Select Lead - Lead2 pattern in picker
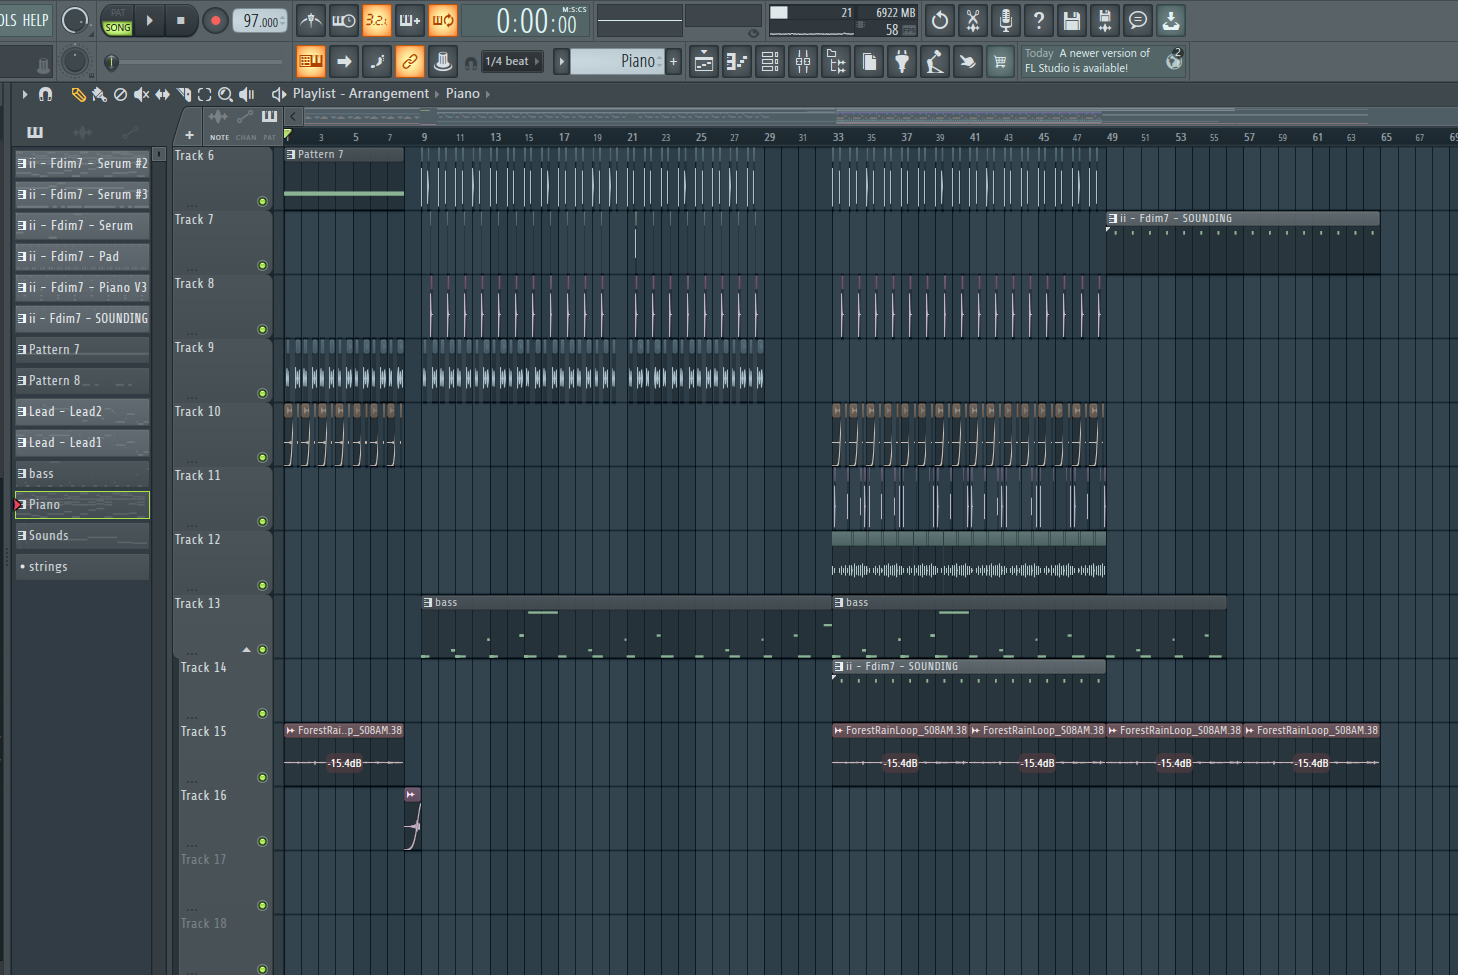 coord(82,412)
